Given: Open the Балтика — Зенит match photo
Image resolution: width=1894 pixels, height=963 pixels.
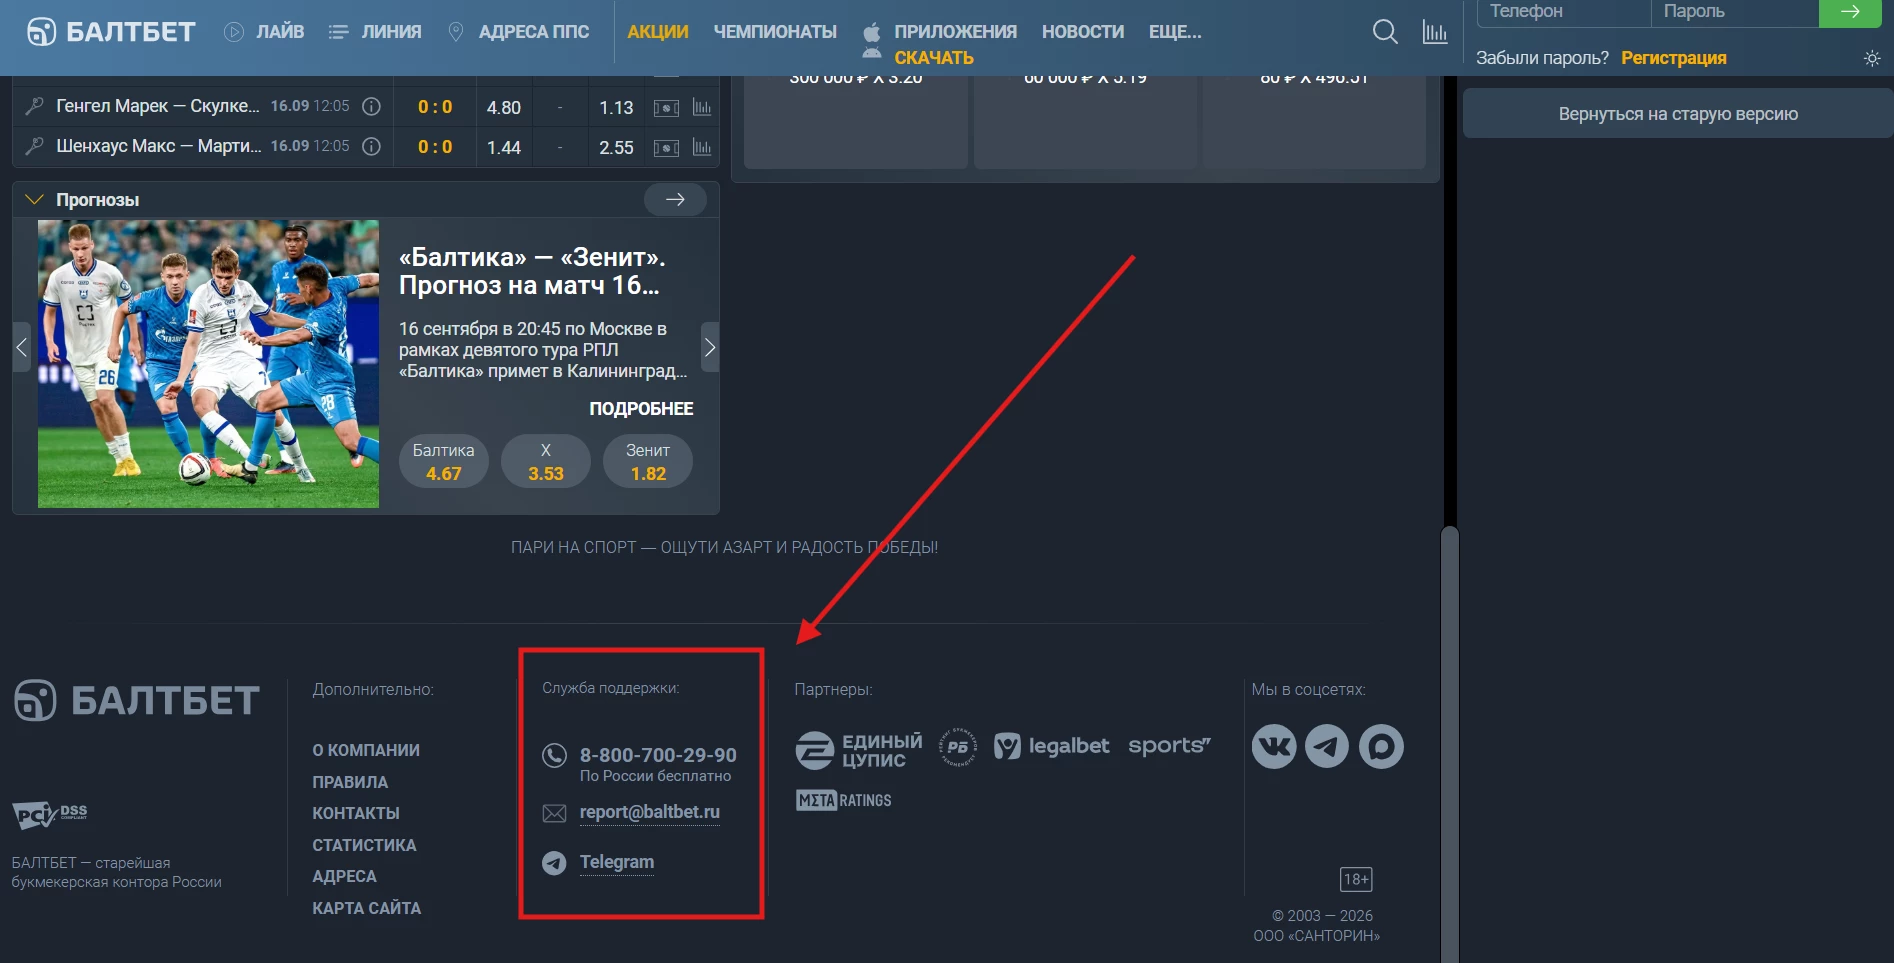Looking at the screenshot, I should (x=208, y=364).
